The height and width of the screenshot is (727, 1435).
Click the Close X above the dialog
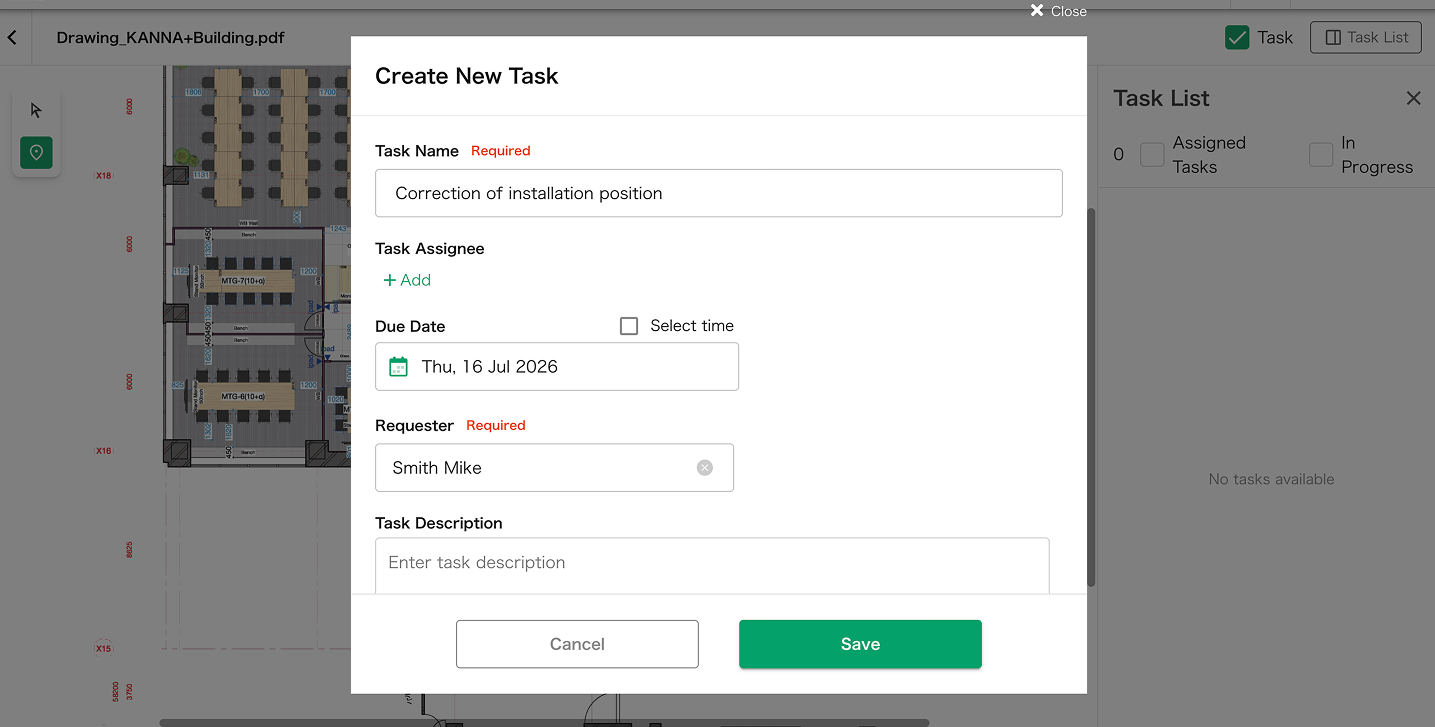tap(1059, 11)
